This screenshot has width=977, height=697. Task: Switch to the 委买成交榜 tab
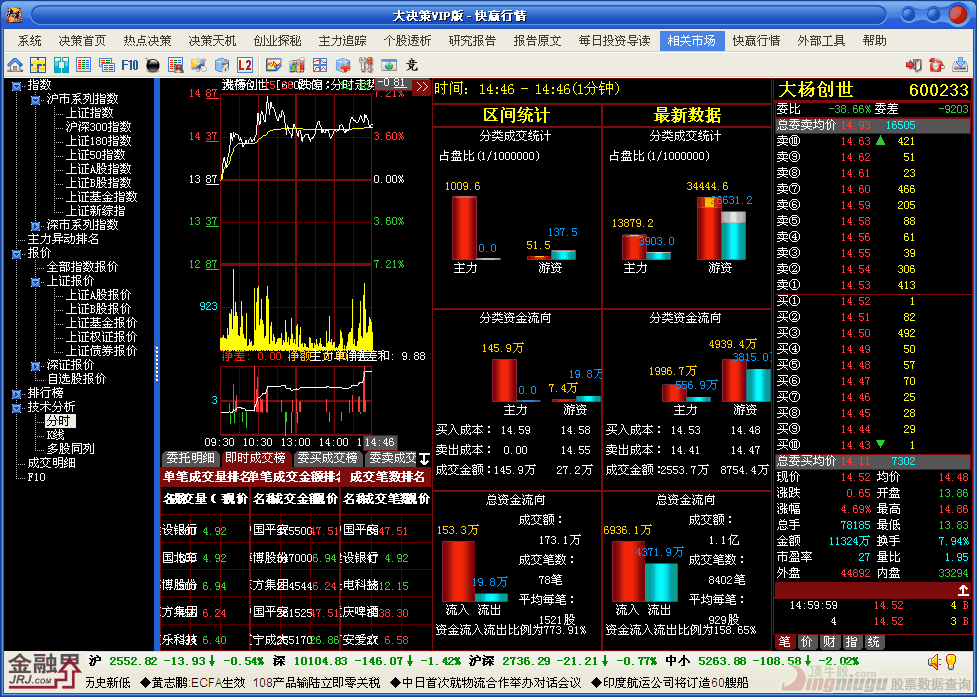327,458
